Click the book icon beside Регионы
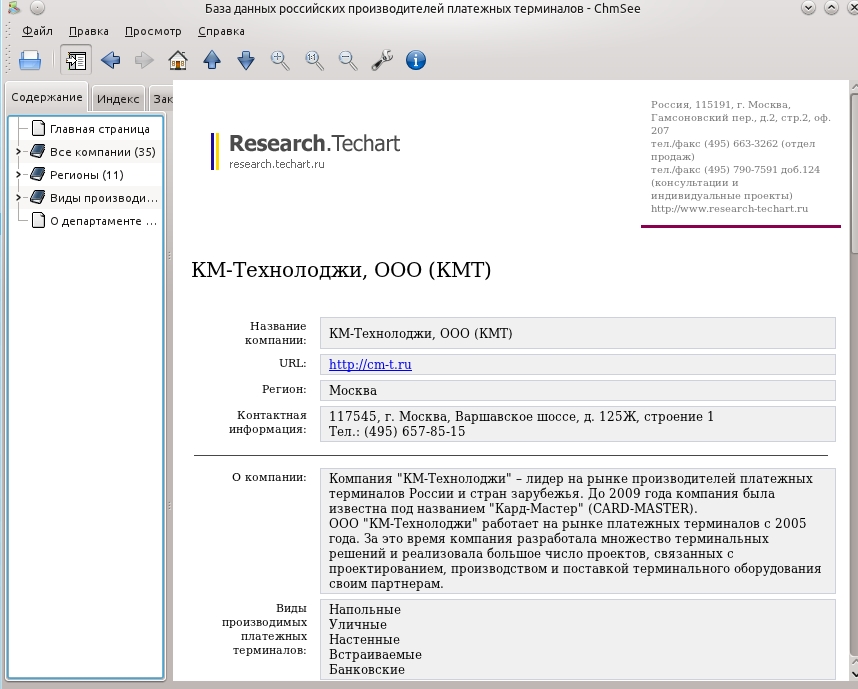Screen dimensions: 858x689 tap(37, 174)
